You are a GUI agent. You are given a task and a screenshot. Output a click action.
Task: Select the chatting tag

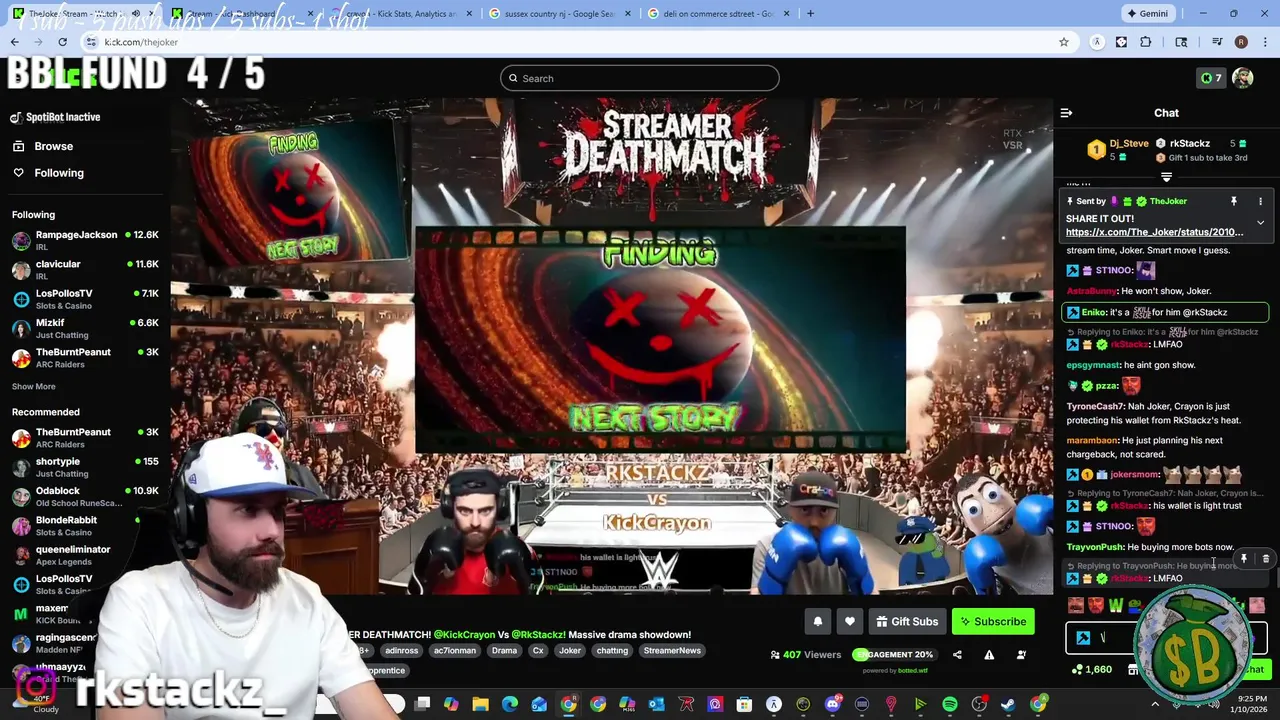click(x=612, y=651)
